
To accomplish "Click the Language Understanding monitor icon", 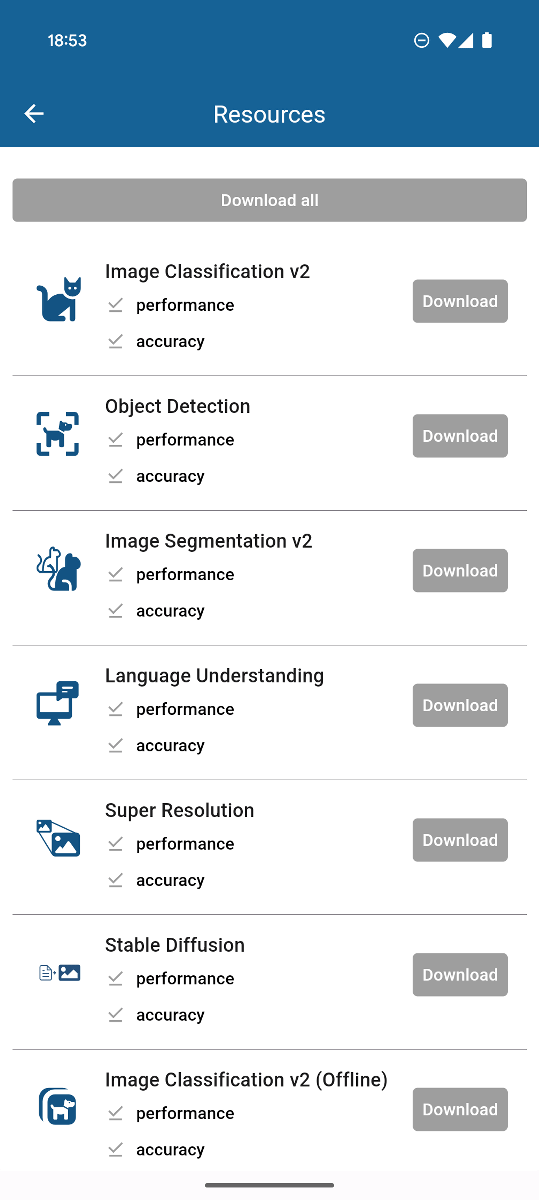I will coord(58,704).
